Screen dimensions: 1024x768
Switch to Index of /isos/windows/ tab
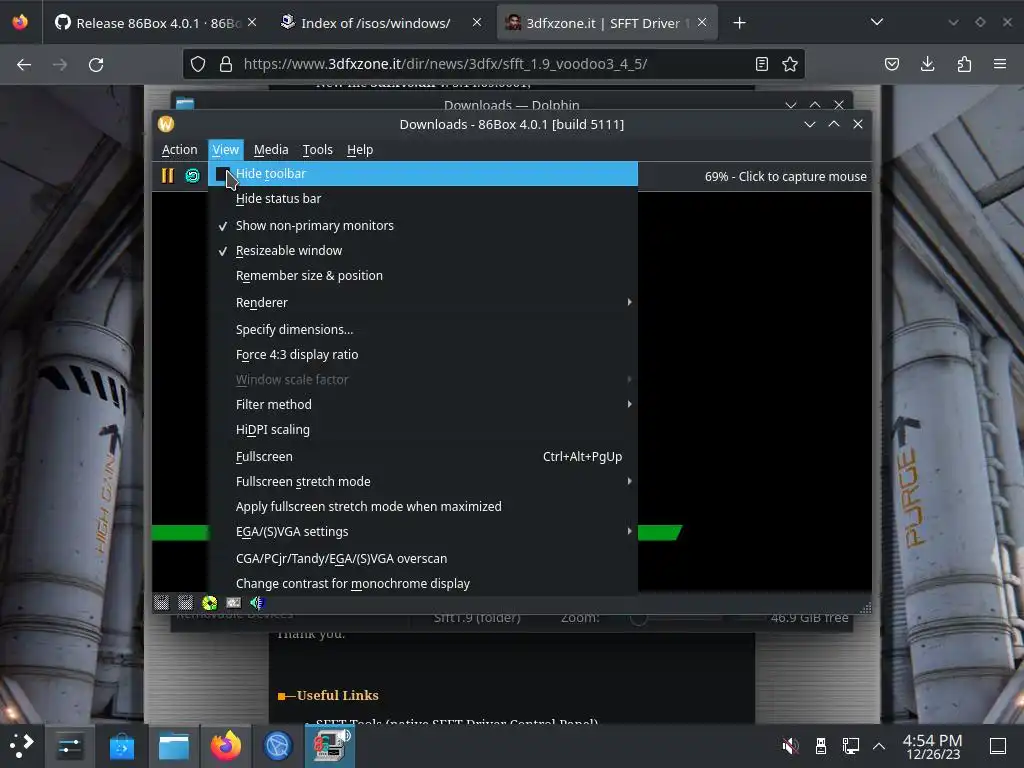point(381,23)
